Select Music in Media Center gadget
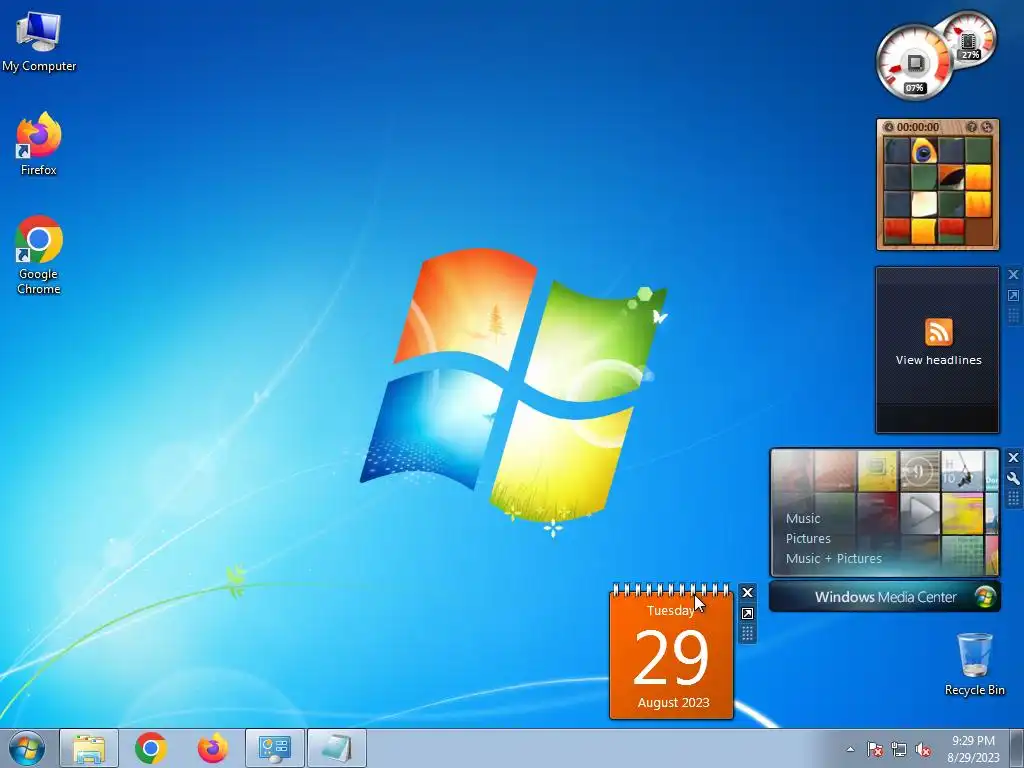1024x768 pixels. coord(803,519)
